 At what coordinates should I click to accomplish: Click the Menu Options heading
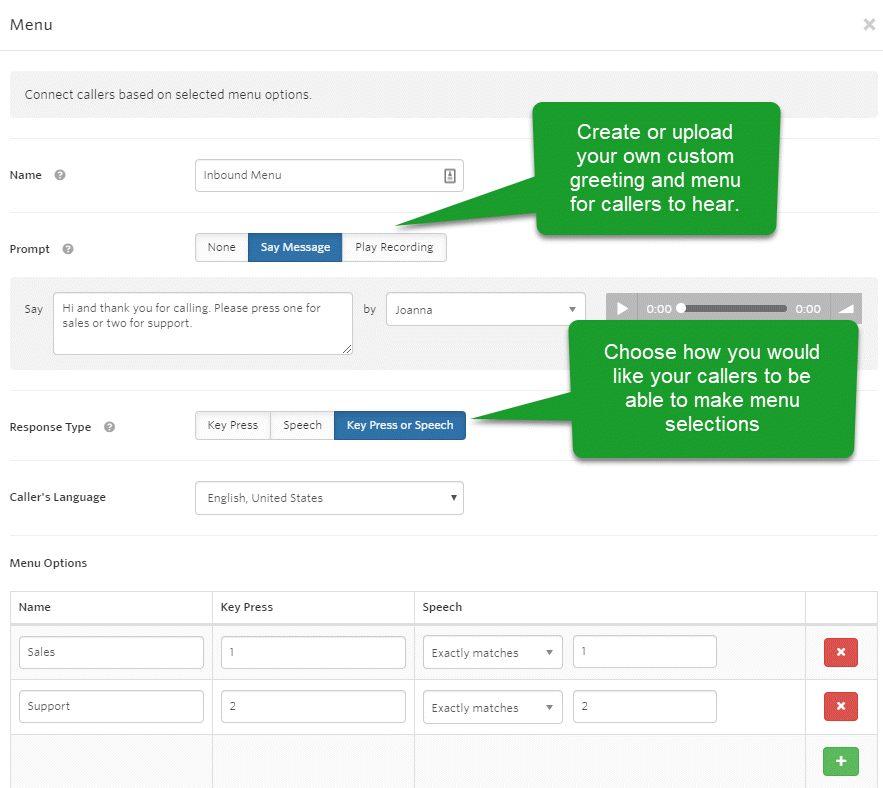click(48, 563)
